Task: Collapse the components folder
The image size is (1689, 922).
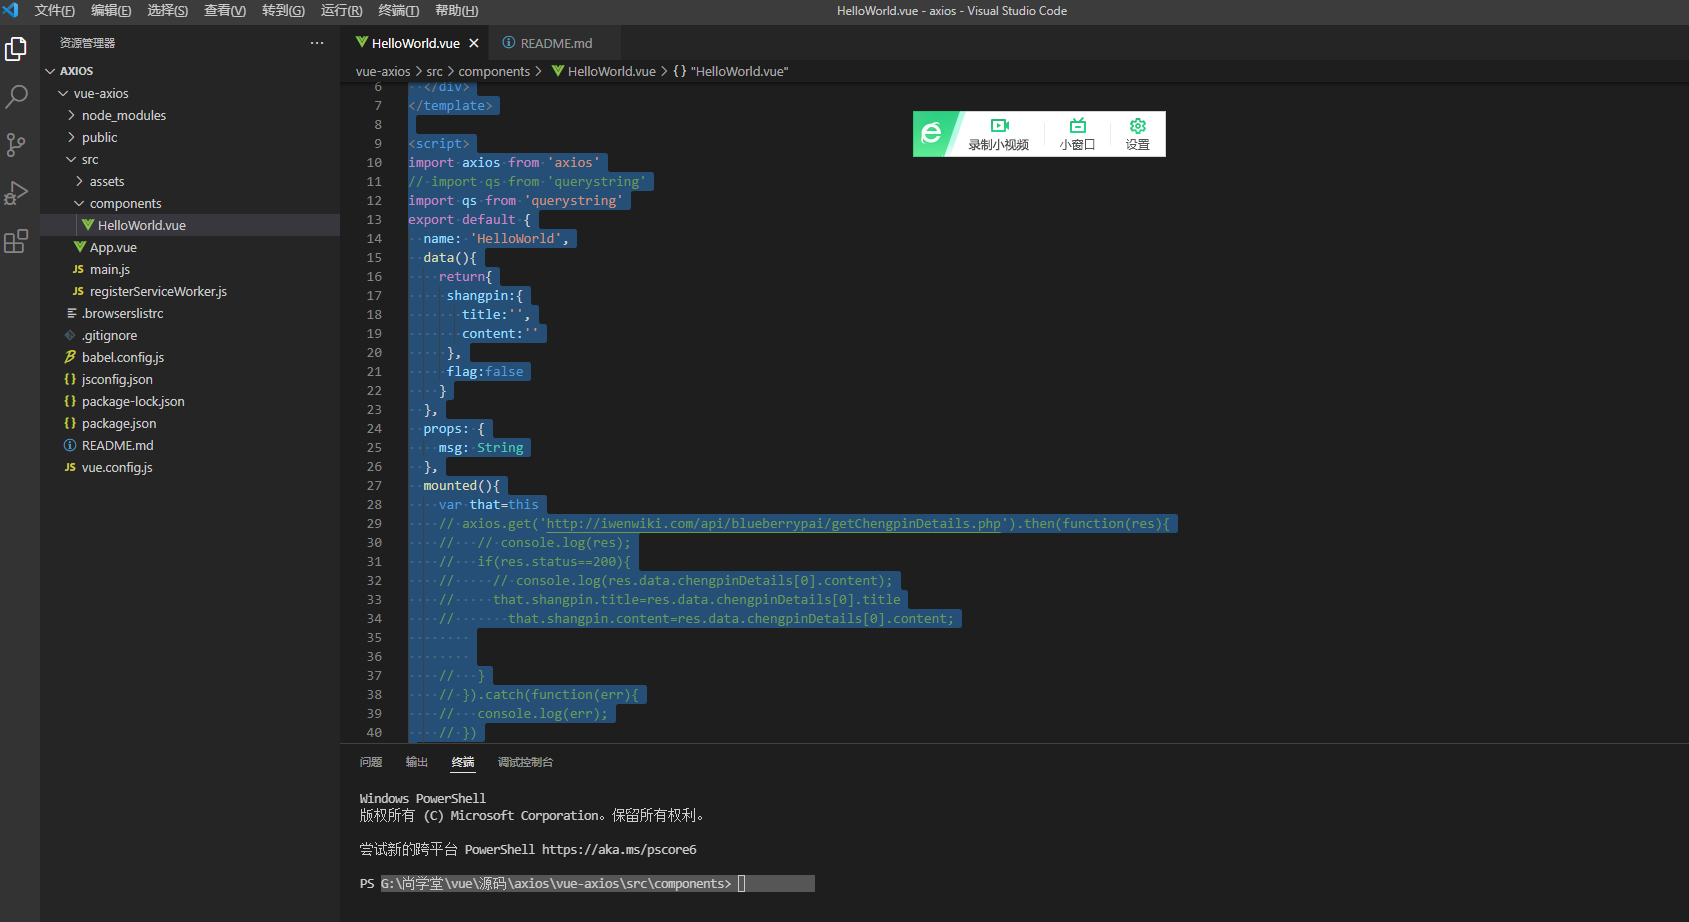Action: coord(79,203)
